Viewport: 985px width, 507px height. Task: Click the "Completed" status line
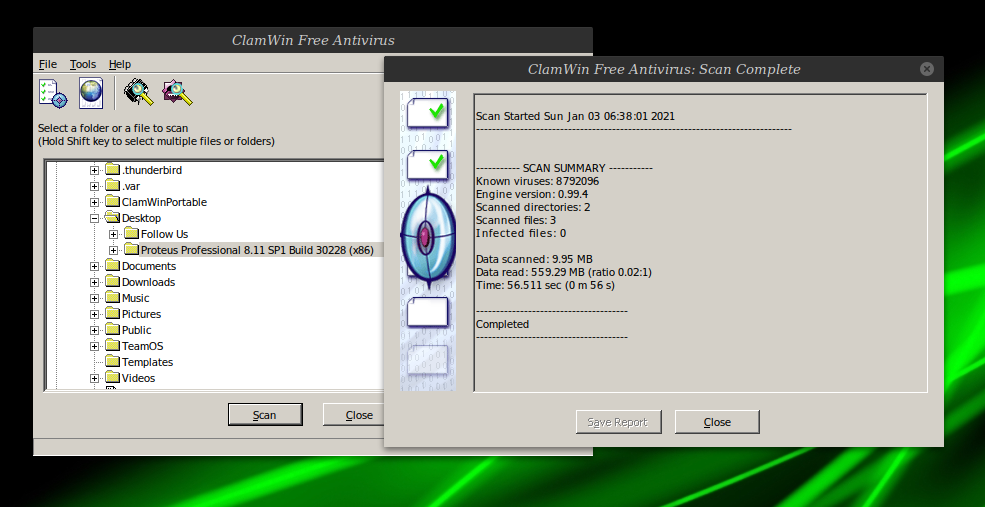tap(502, 324)
